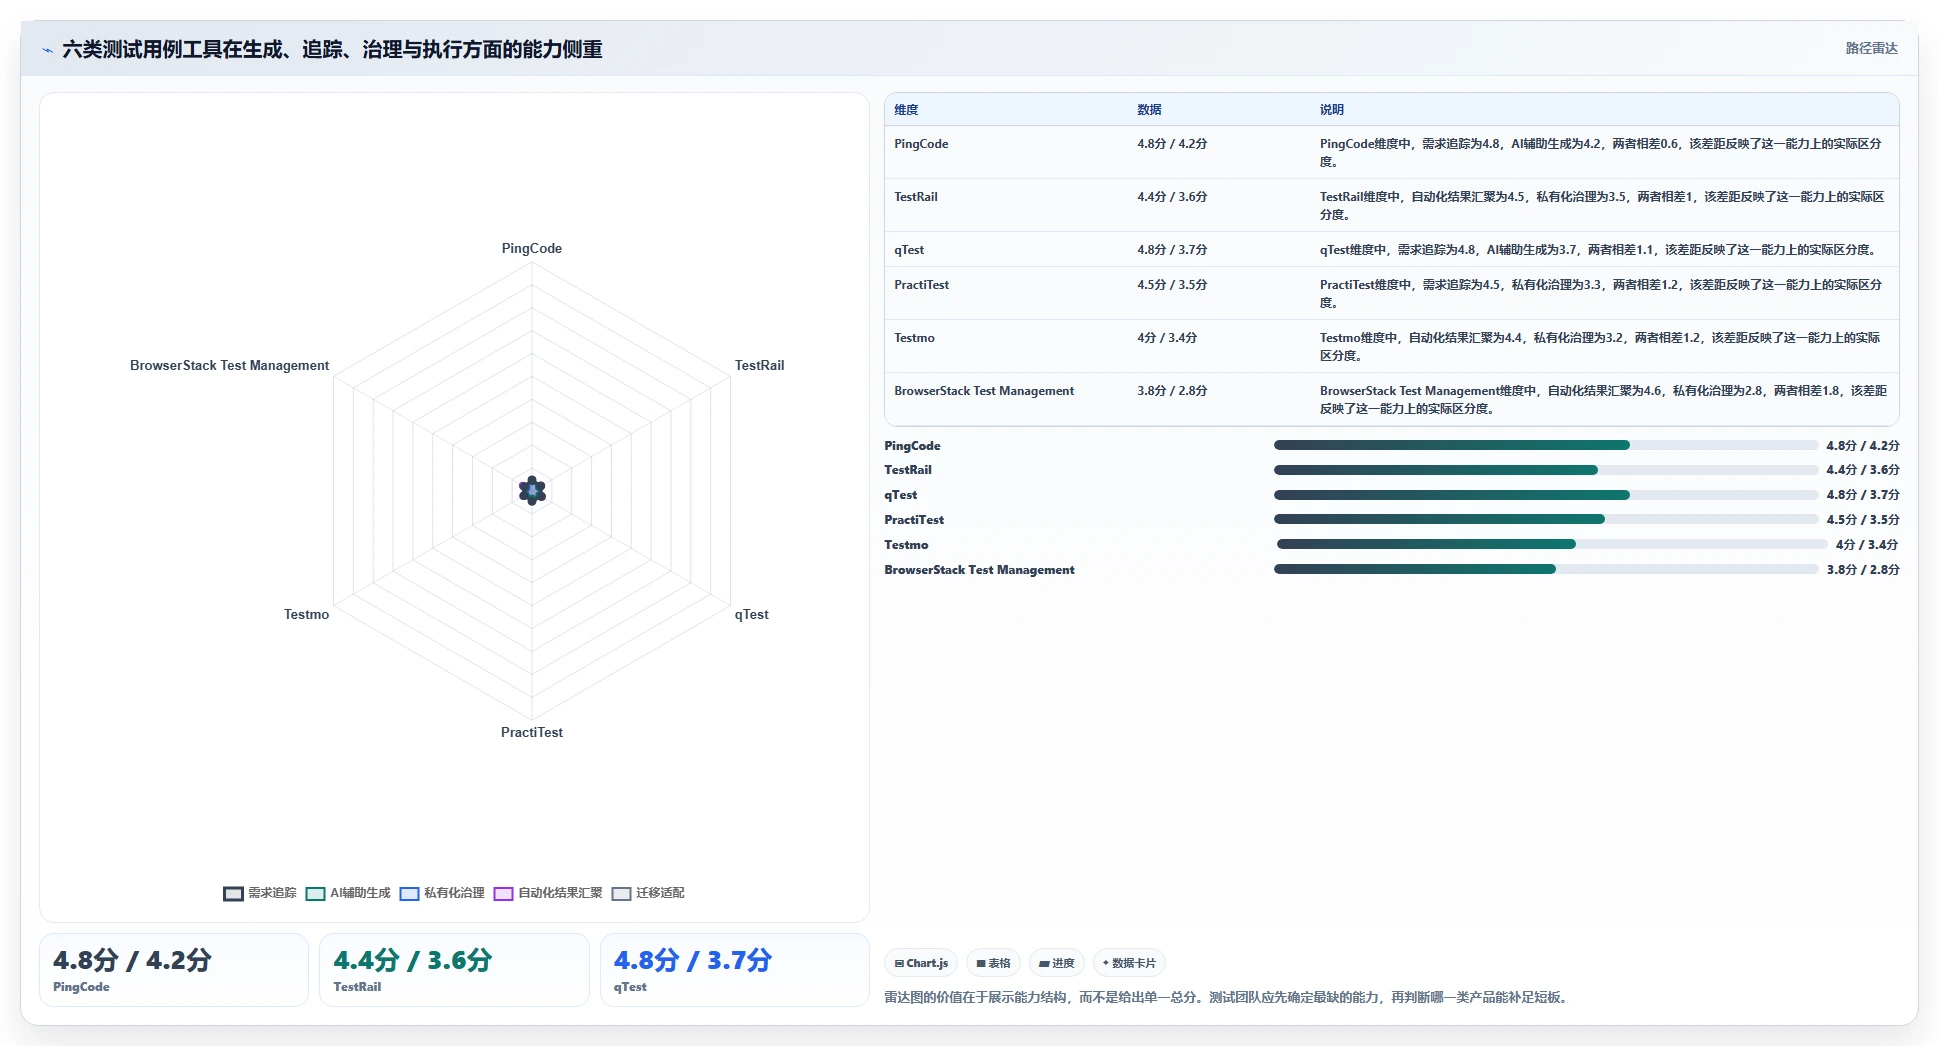Click the header title 六类测试用例工具
This screenshot has width=1939, height=1046.
click(332, 50)
